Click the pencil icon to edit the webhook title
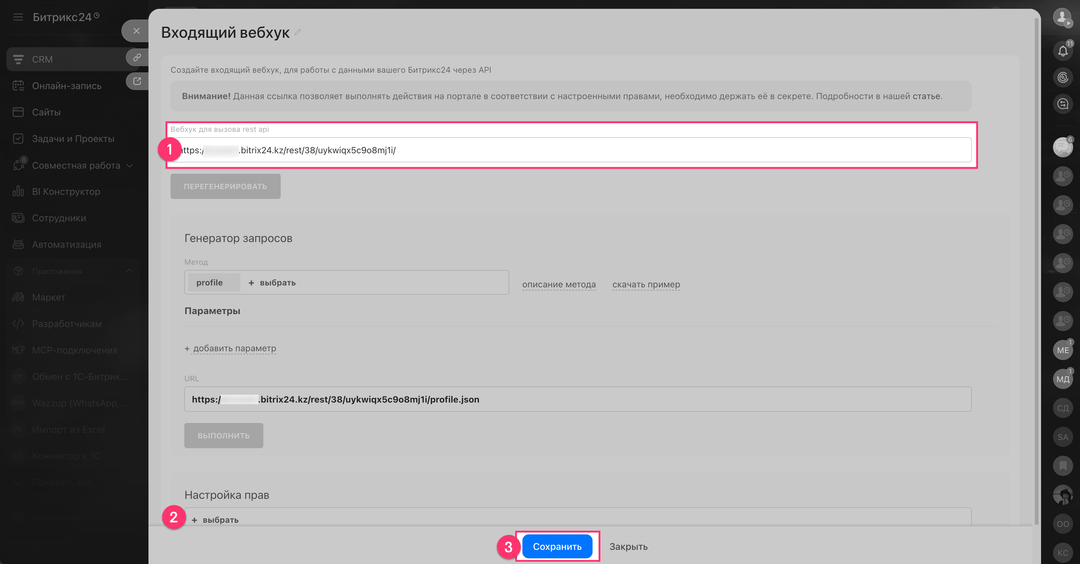The height and width of the screenshot is (564, 1080). (297, 33)
